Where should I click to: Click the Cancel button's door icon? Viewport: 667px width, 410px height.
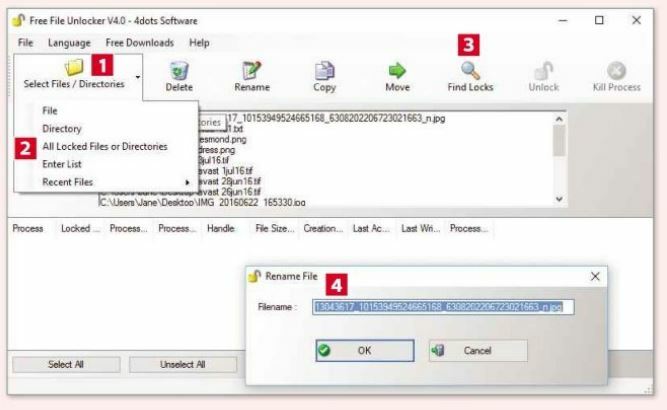tap(438, 350)
